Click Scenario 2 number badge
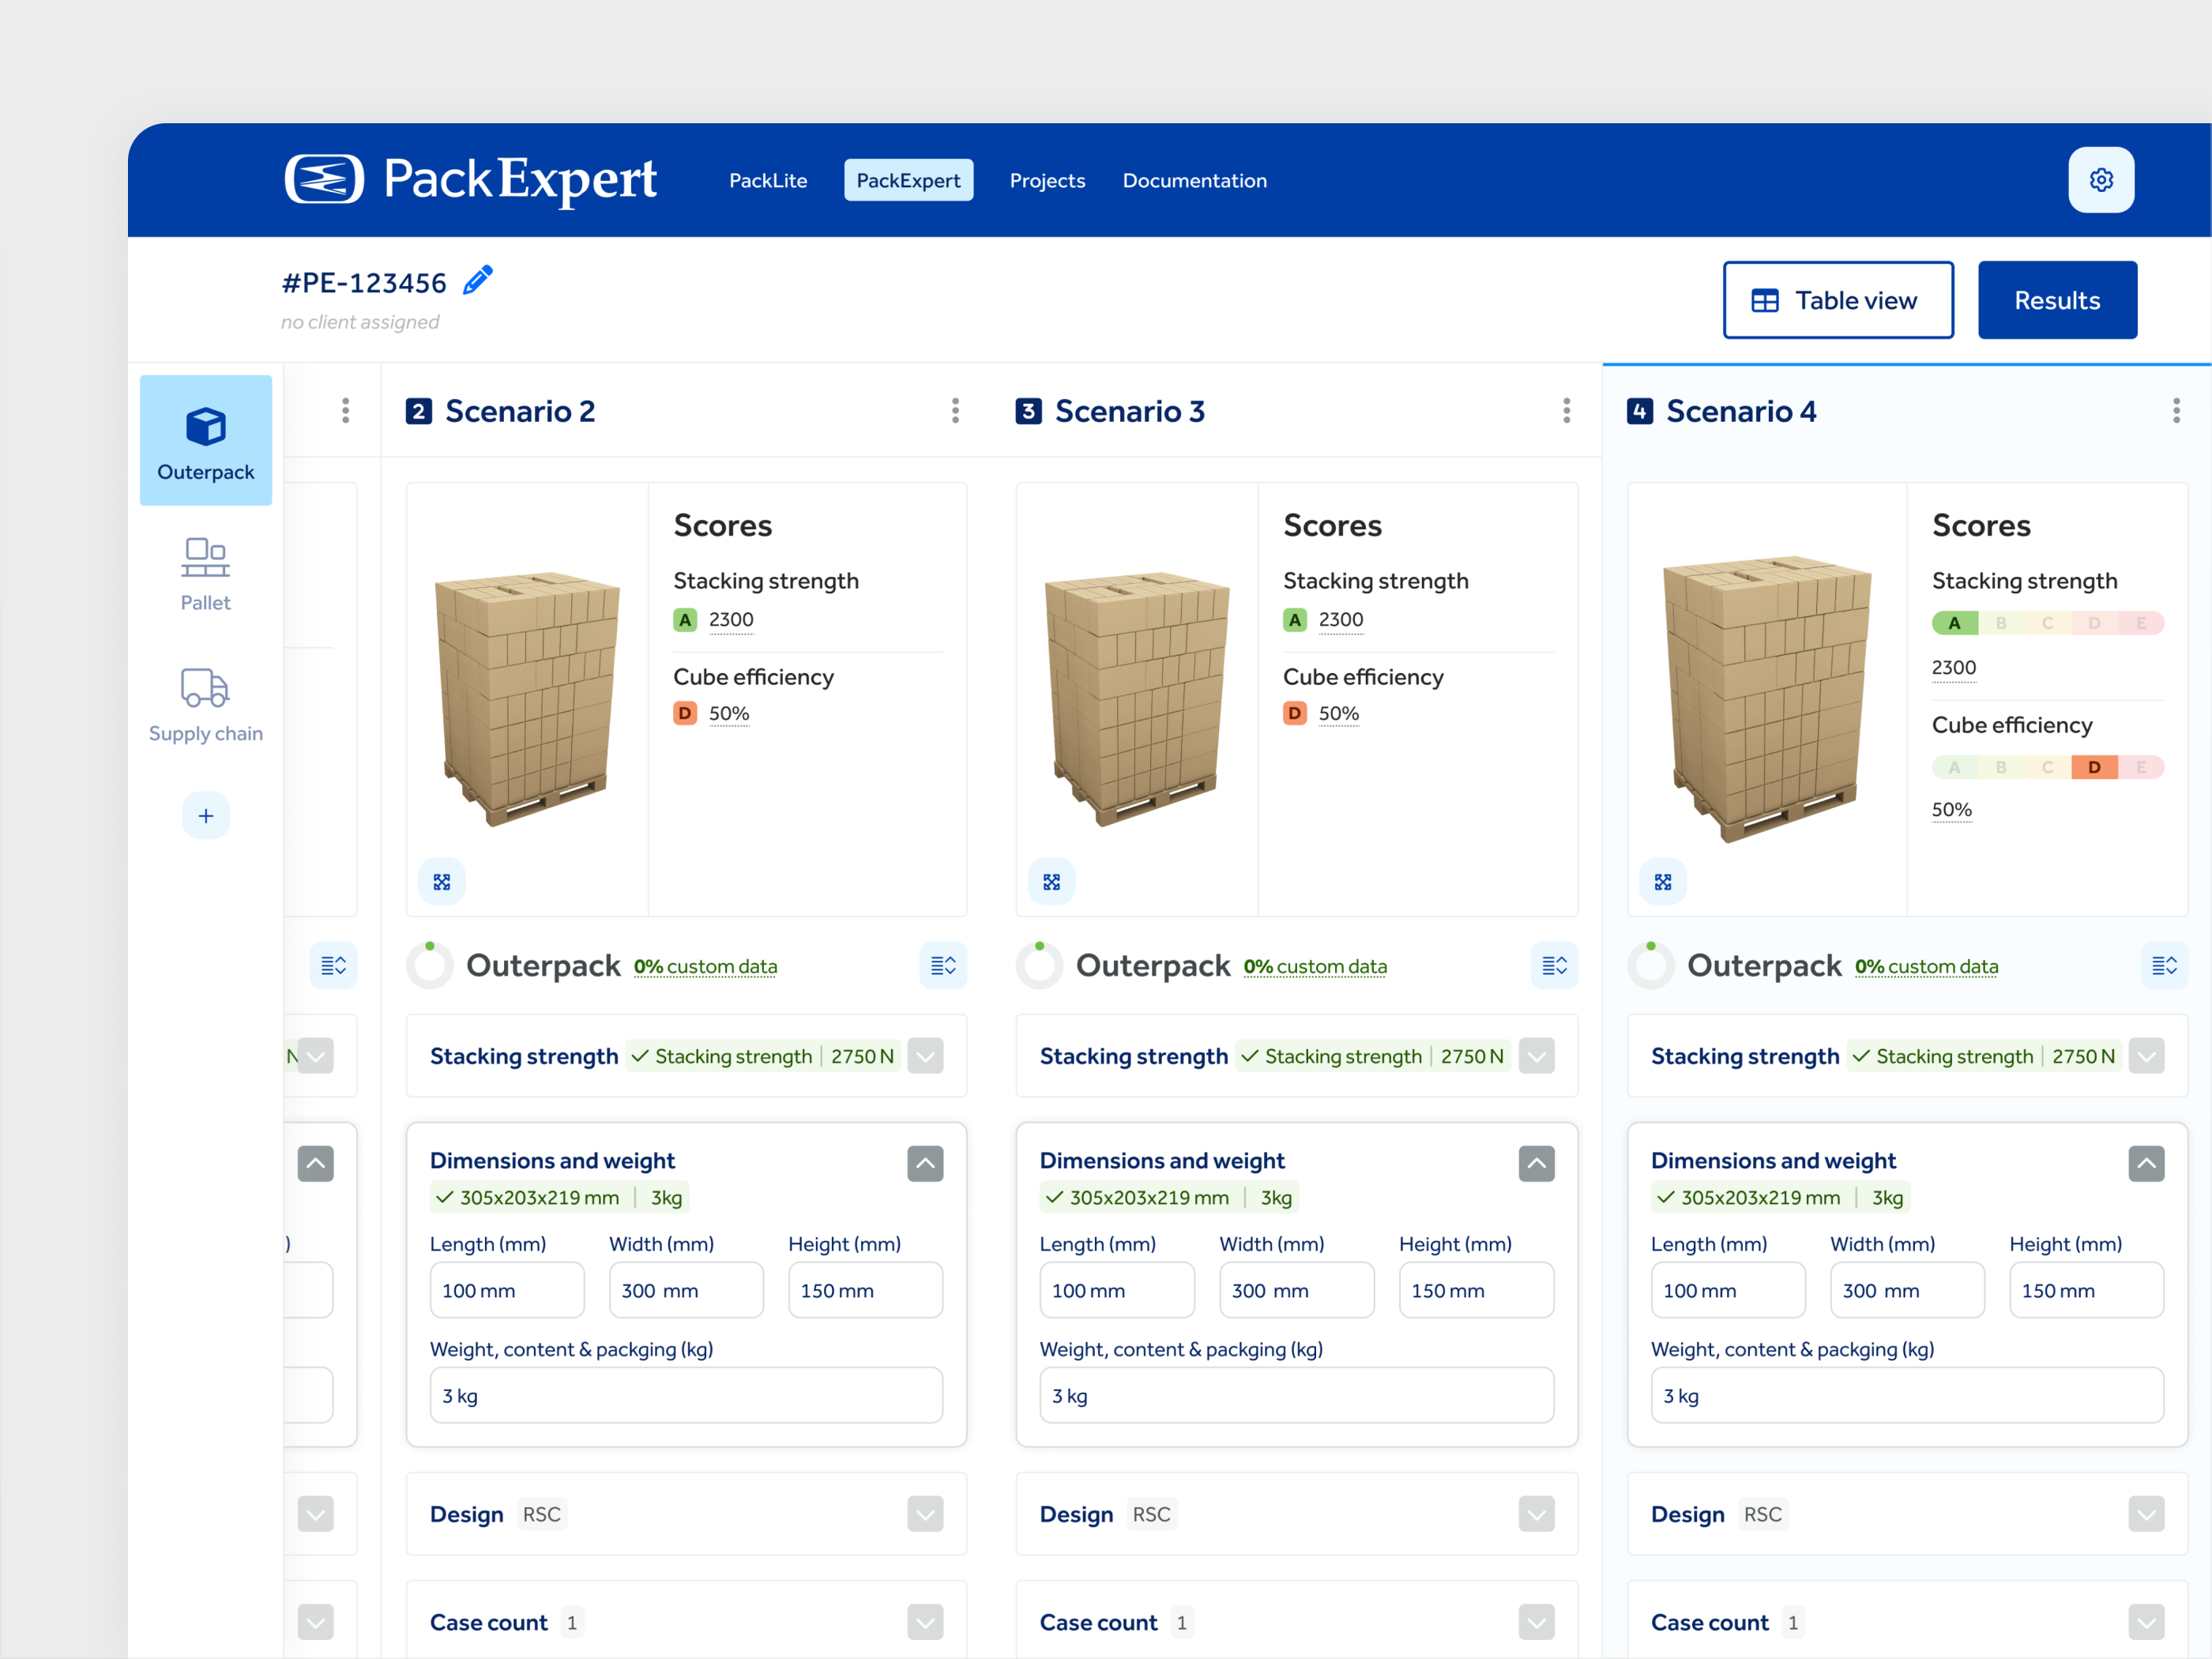This screenshot has height=1659, width=2212. 419,411
